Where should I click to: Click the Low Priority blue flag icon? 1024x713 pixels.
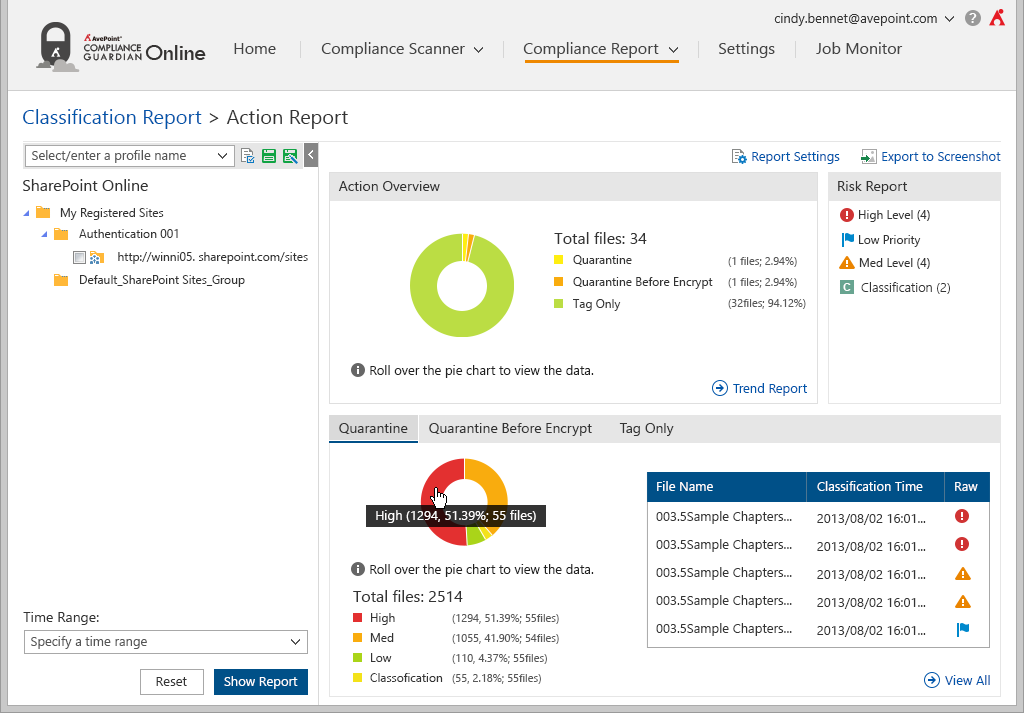pos(847,240)
